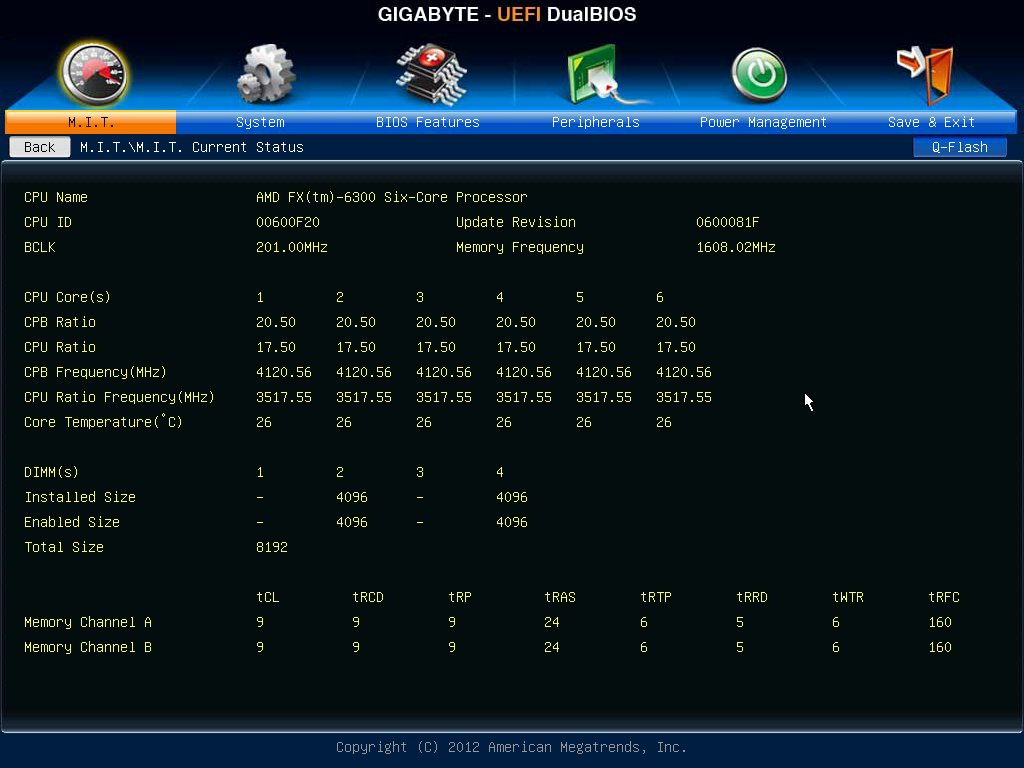This screenshot has height=768, width=1024.
Task: Select the Update Revision label
Action: click(x=516, y=222)
